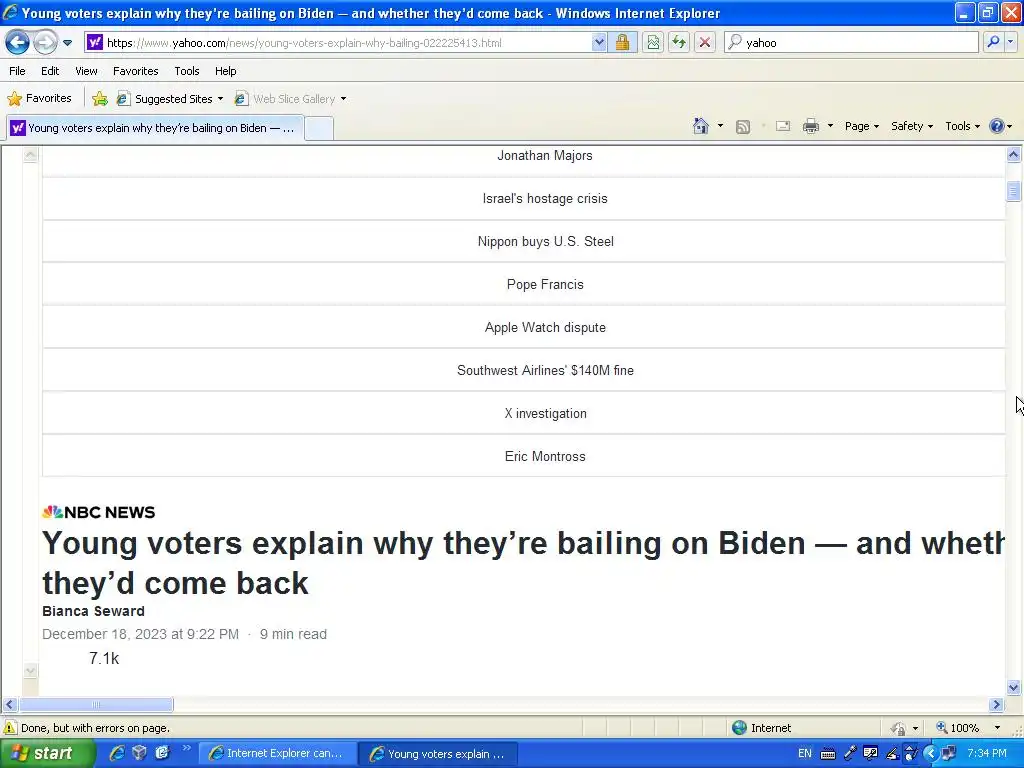Expand the Print options dropdown arrow
Image resolution: width=1024 pixels, height=768 pixels.
point(830,126)
